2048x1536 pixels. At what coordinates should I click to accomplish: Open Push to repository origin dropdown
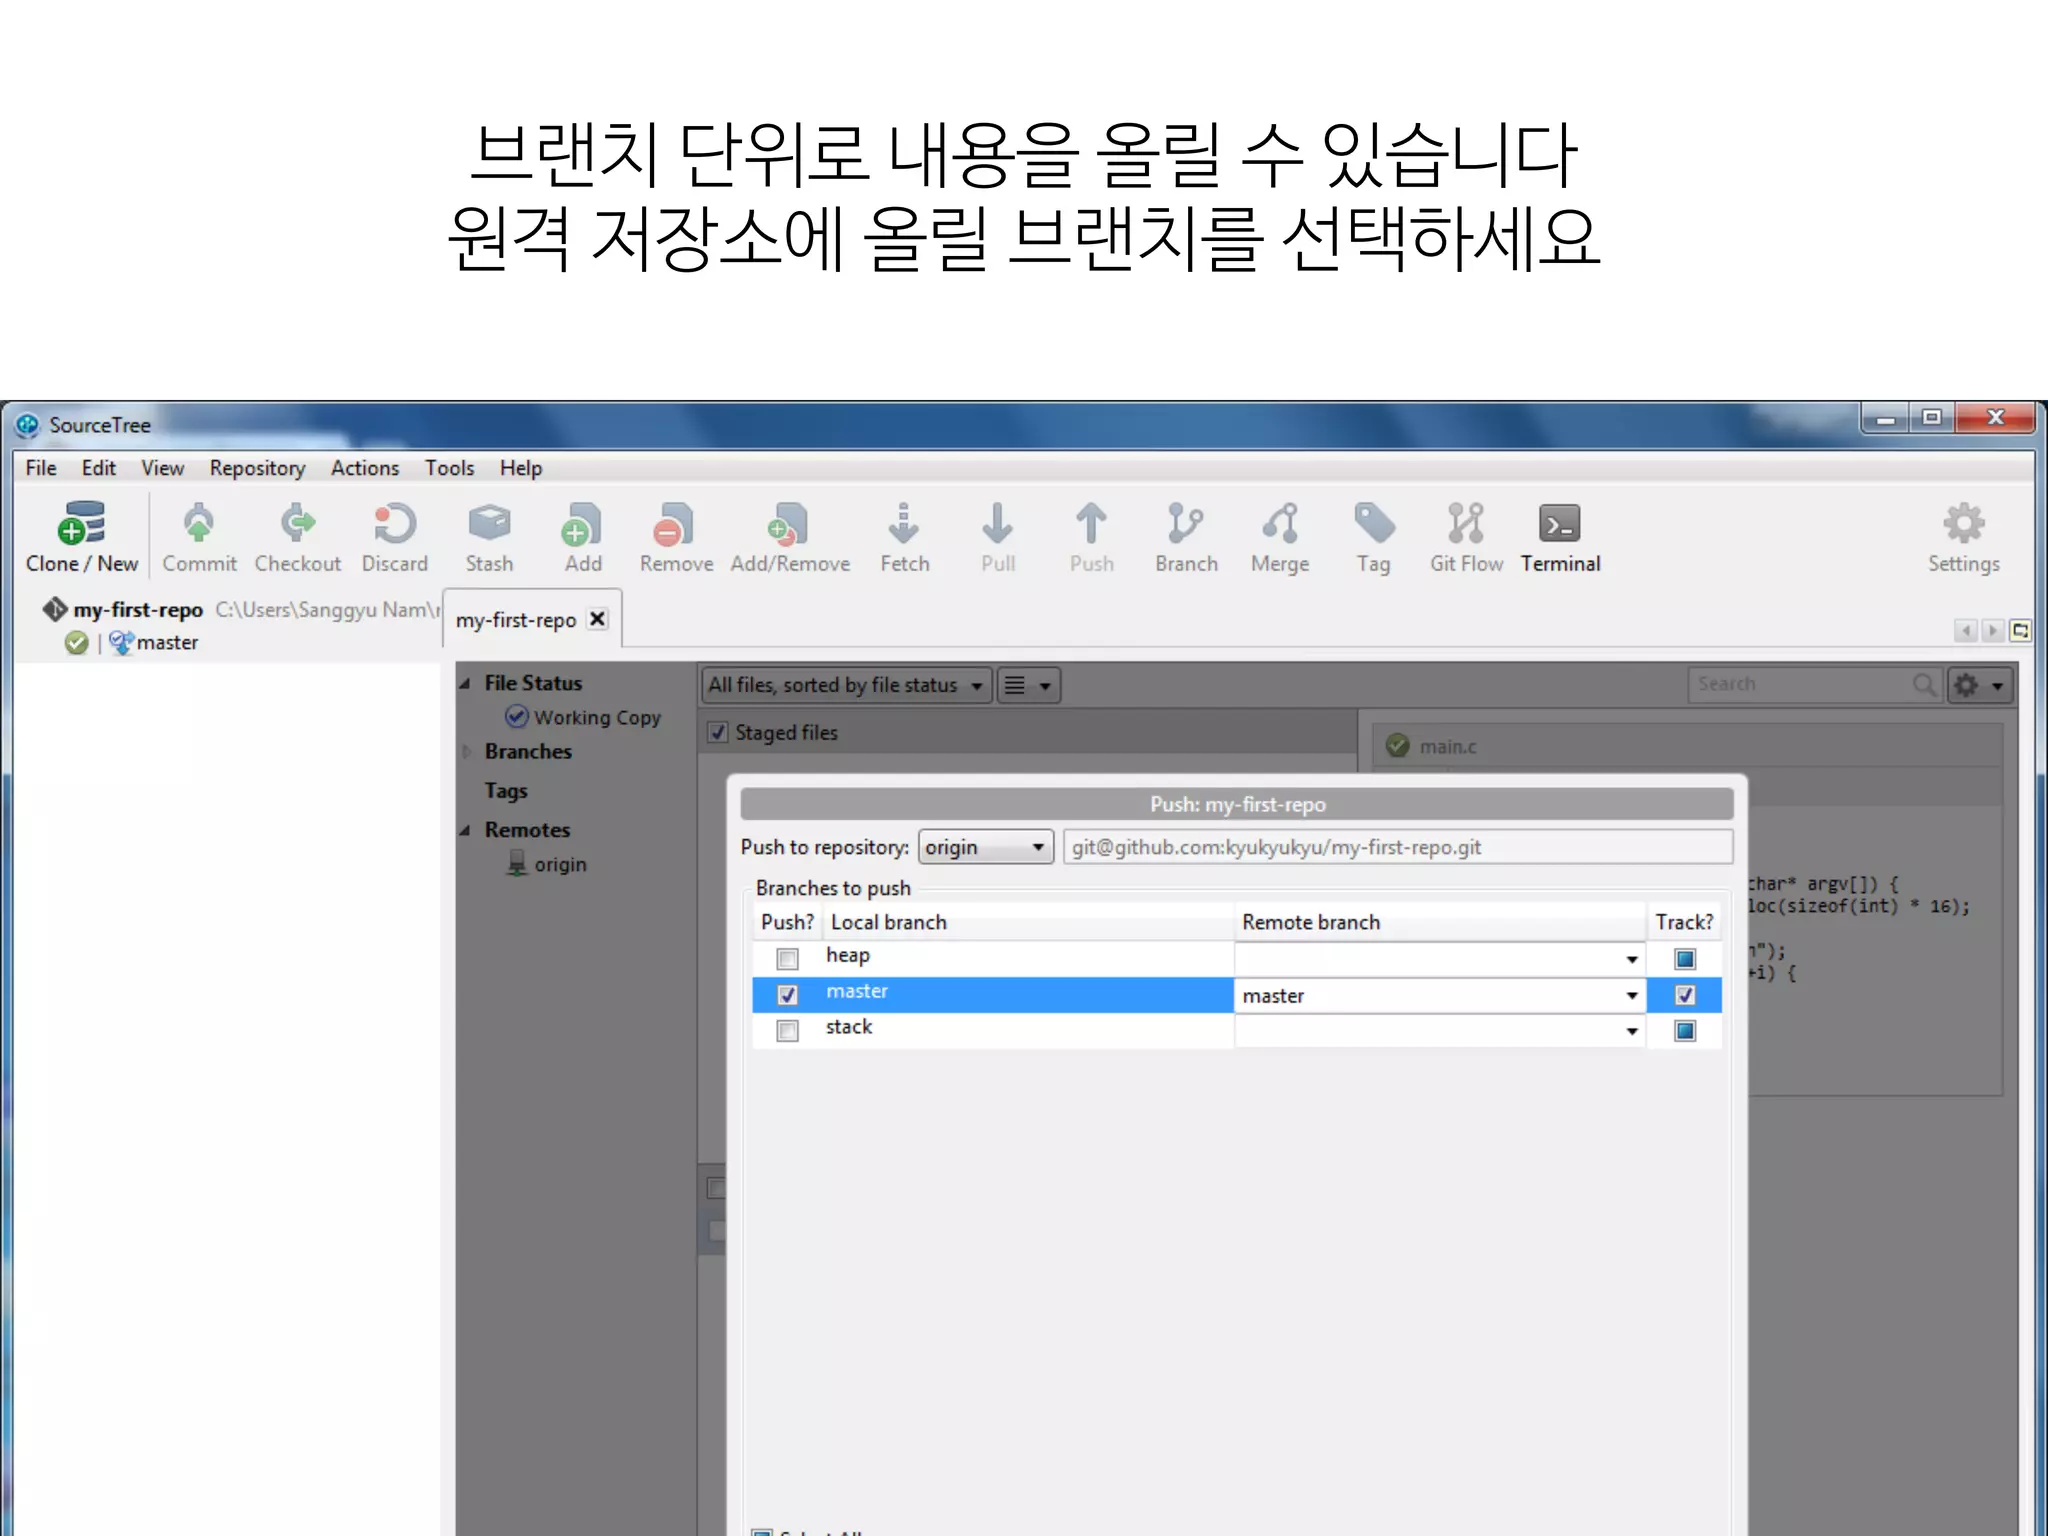click(986, 847)
